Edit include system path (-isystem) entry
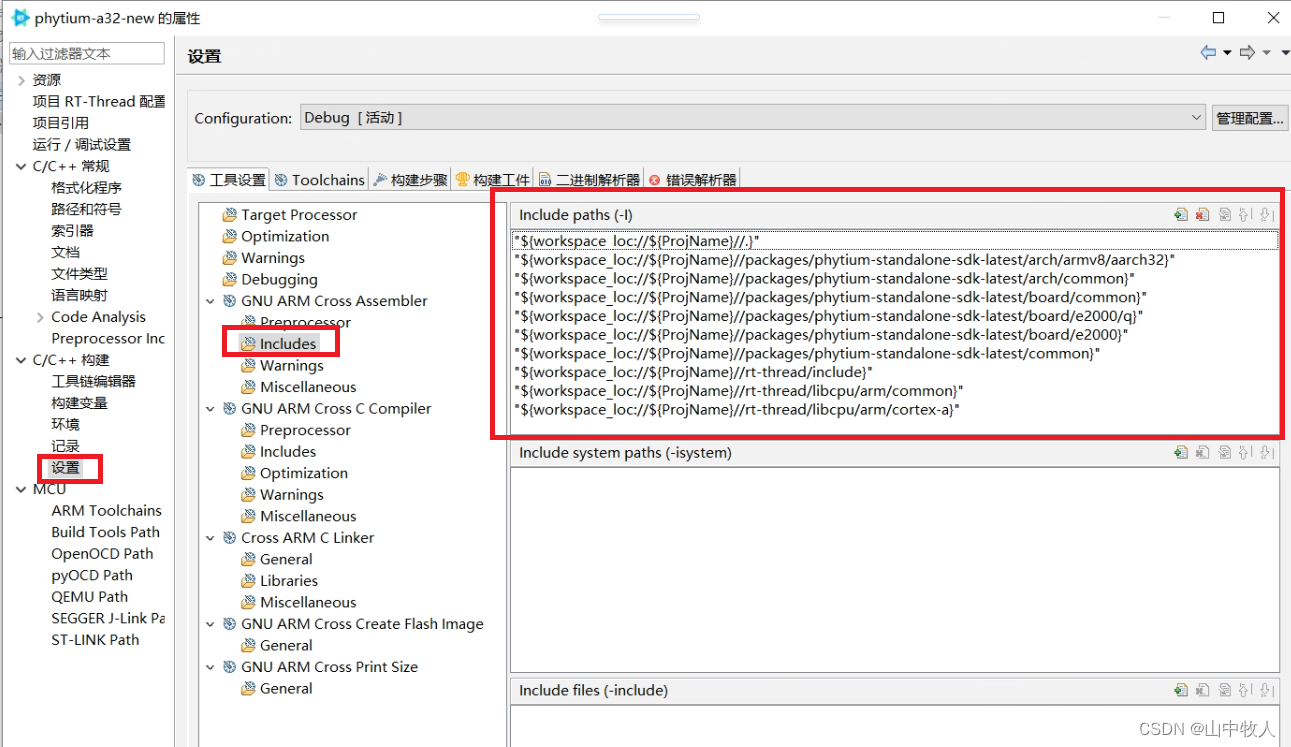This screenshot has height=747, width=1291. tap(1224, 453)
